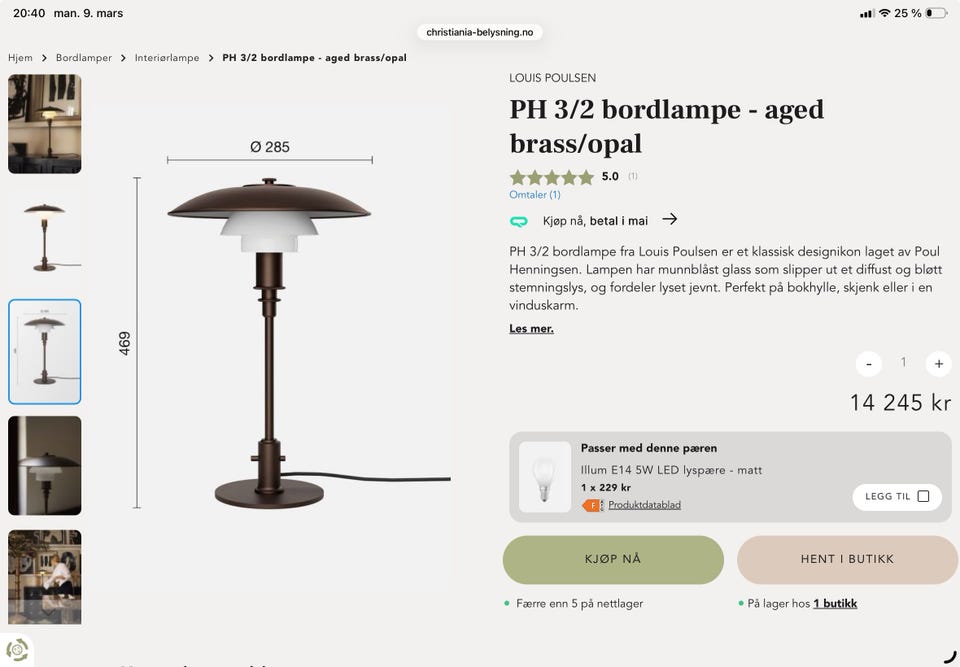Click the light bulb product image

(544, 477)
